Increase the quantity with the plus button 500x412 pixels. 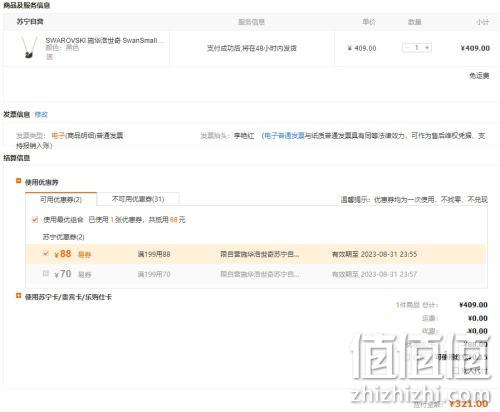(427, 48)
